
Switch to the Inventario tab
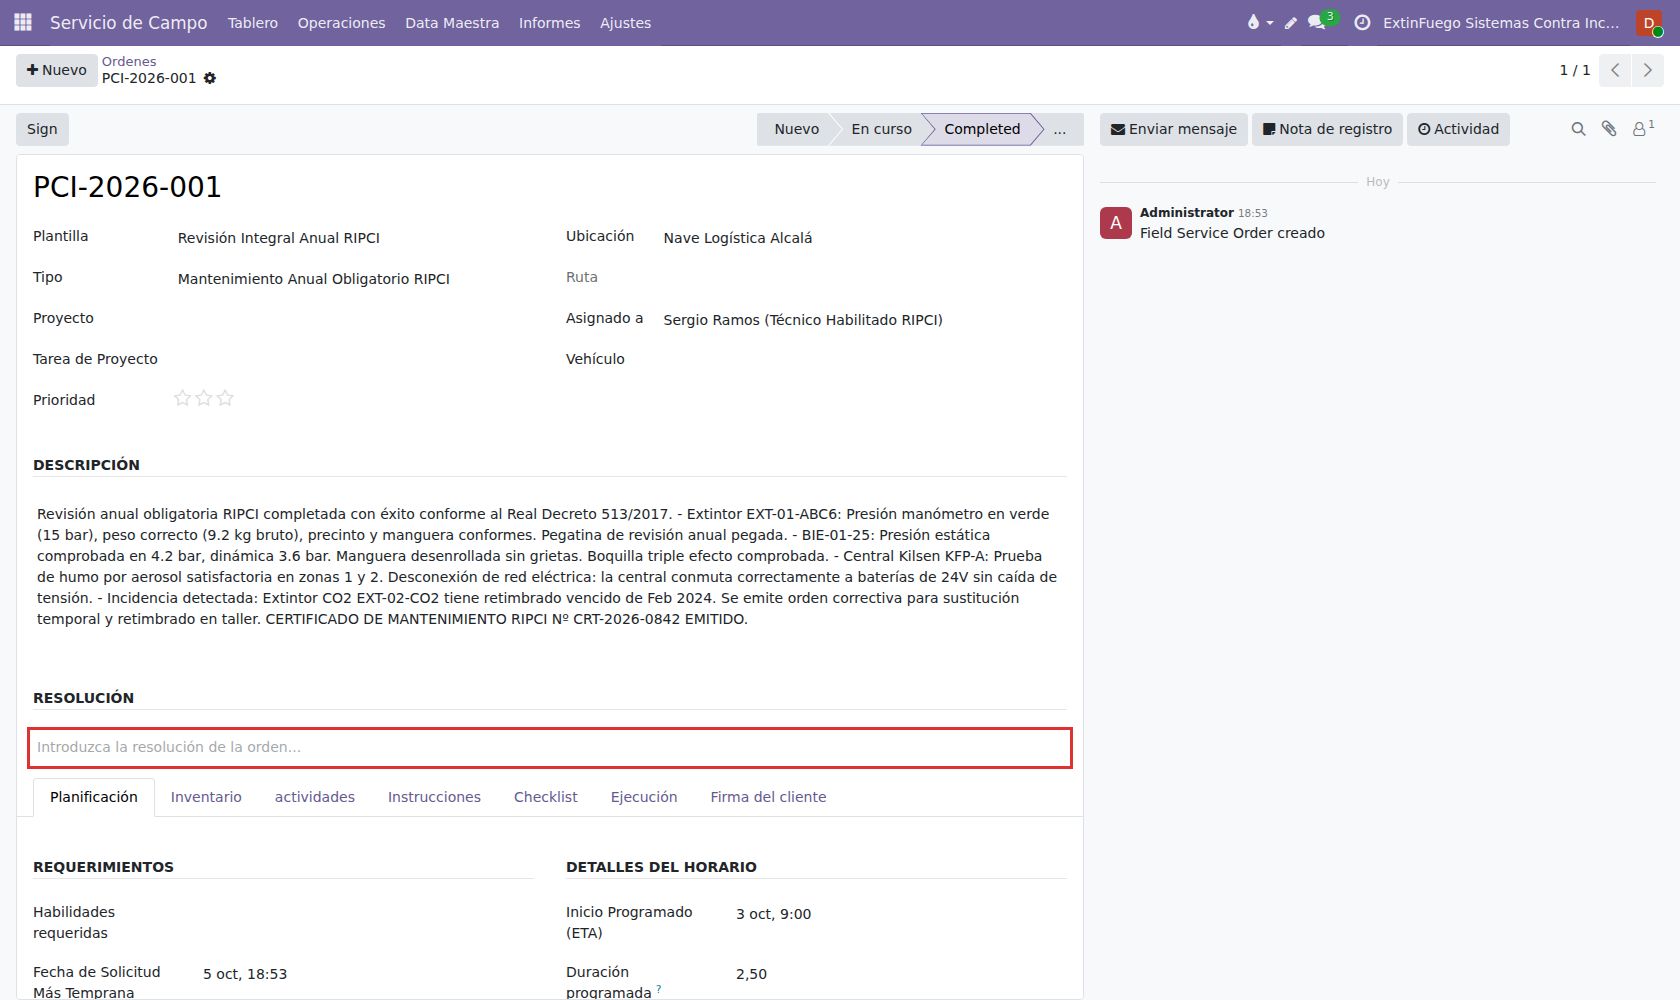click(206, 797)
